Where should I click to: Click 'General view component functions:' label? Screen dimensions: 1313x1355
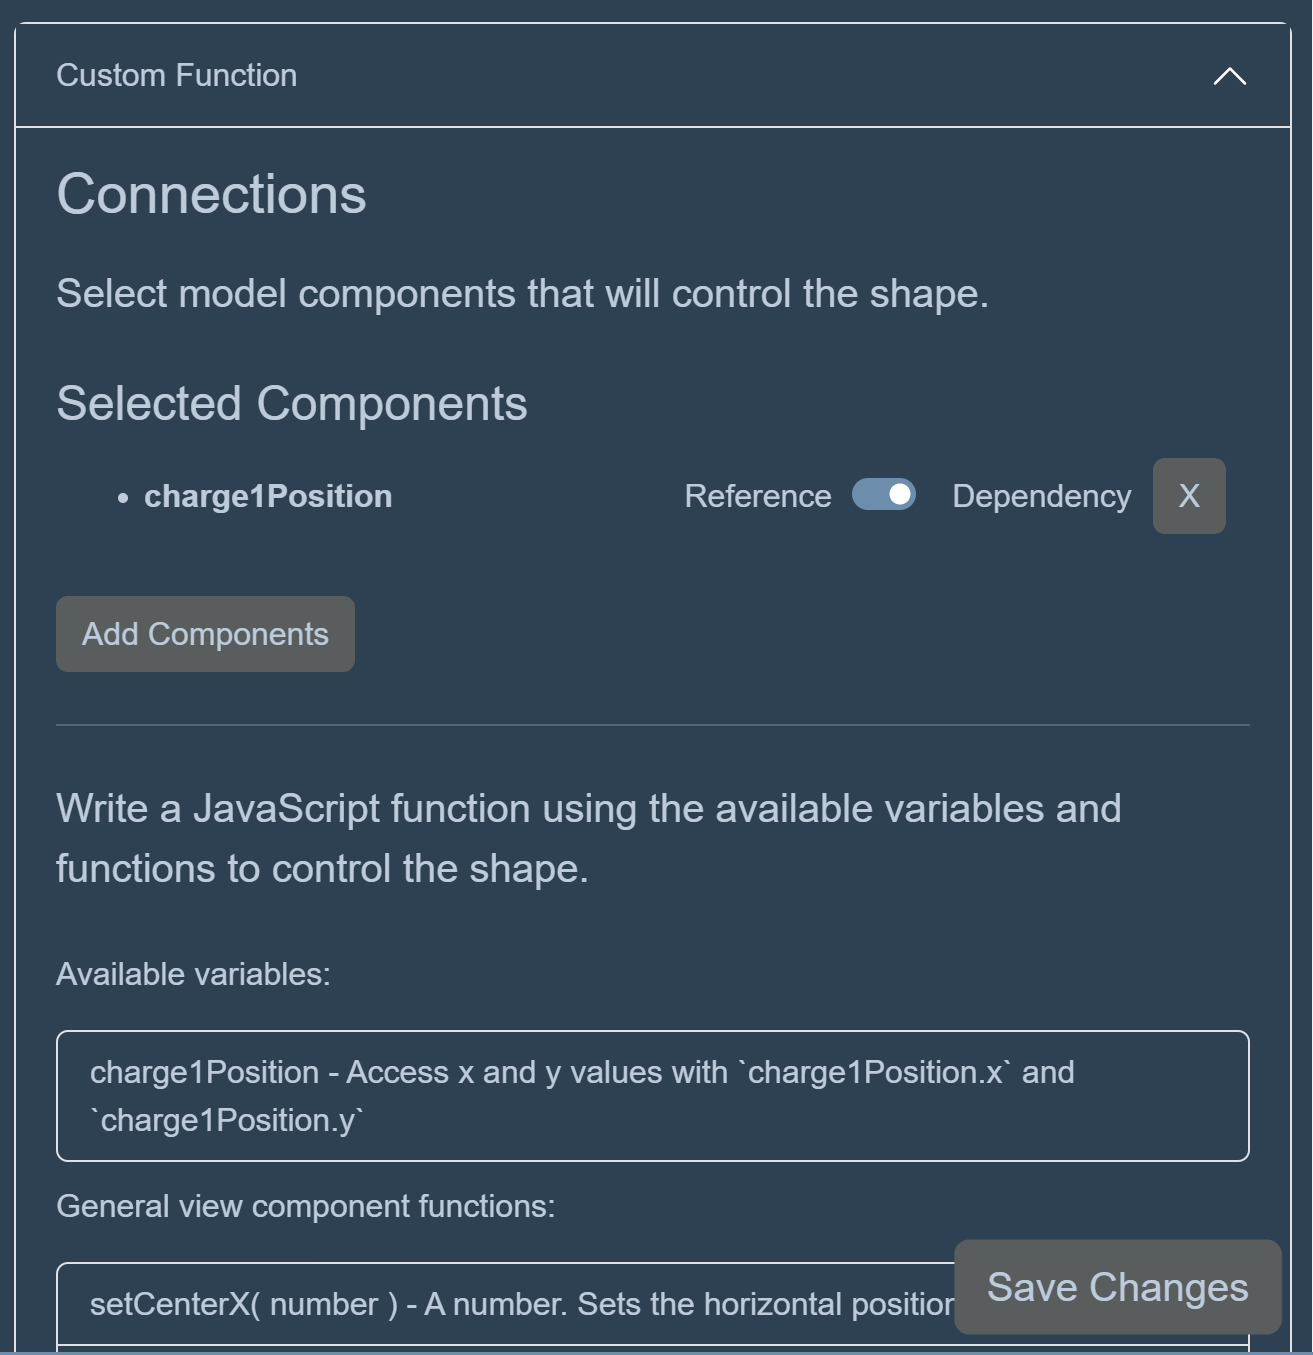[x=305, y=1206]
